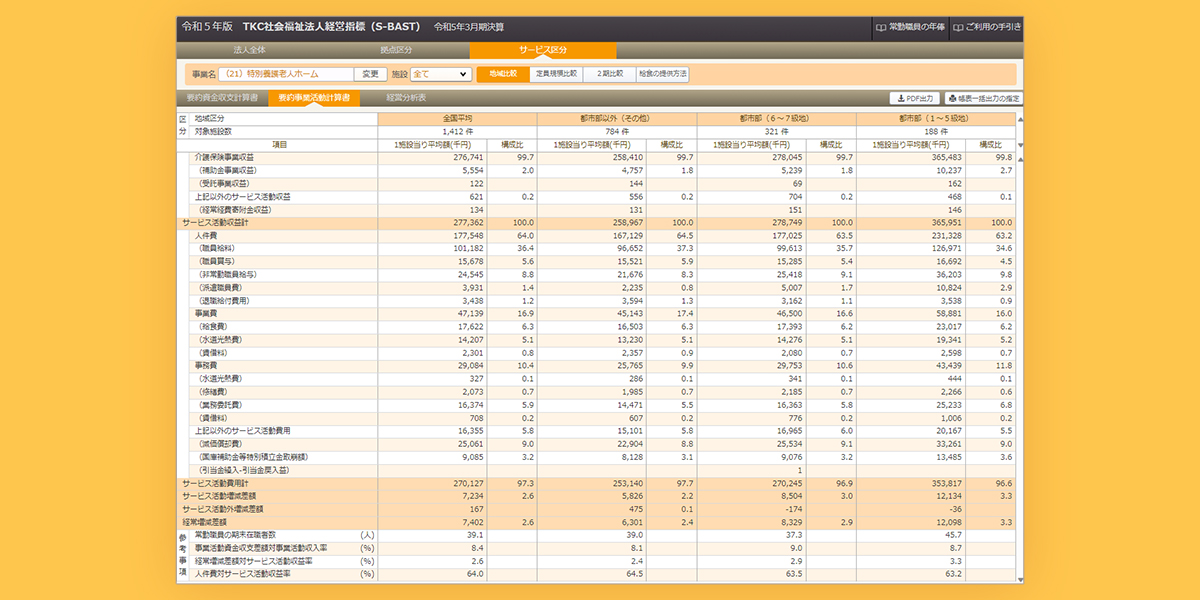Click 人件費対サービス活動収益率 row label
1200x600 pixels.
coord(243,574)
